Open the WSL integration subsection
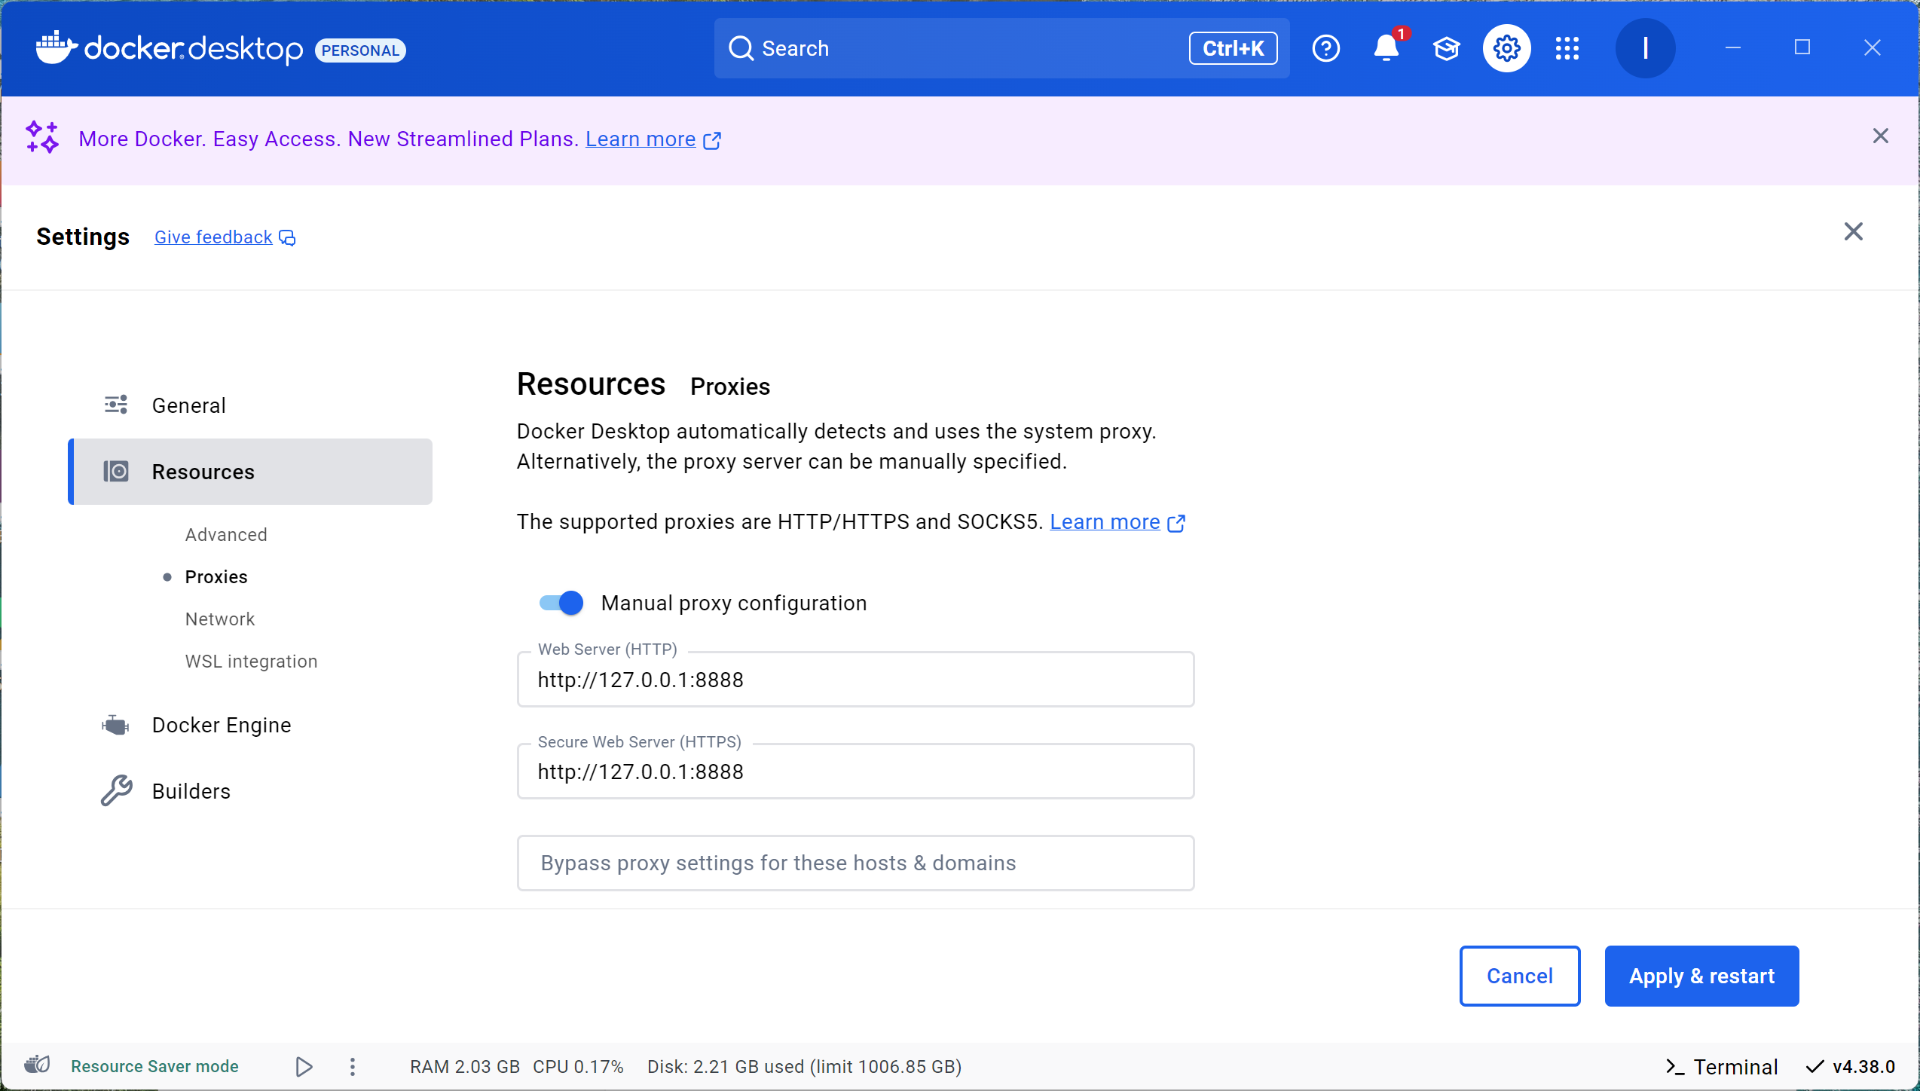 tap(251, 661)
